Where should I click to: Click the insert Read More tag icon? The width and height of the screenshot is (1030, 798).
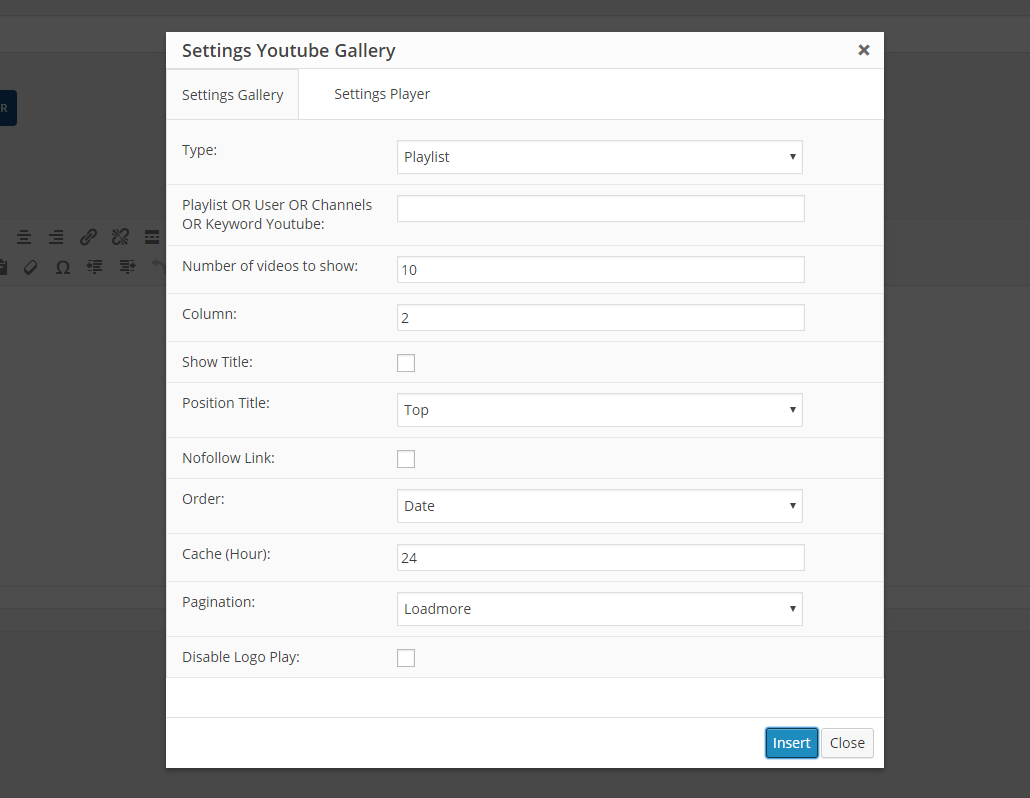tap(152, 237)
